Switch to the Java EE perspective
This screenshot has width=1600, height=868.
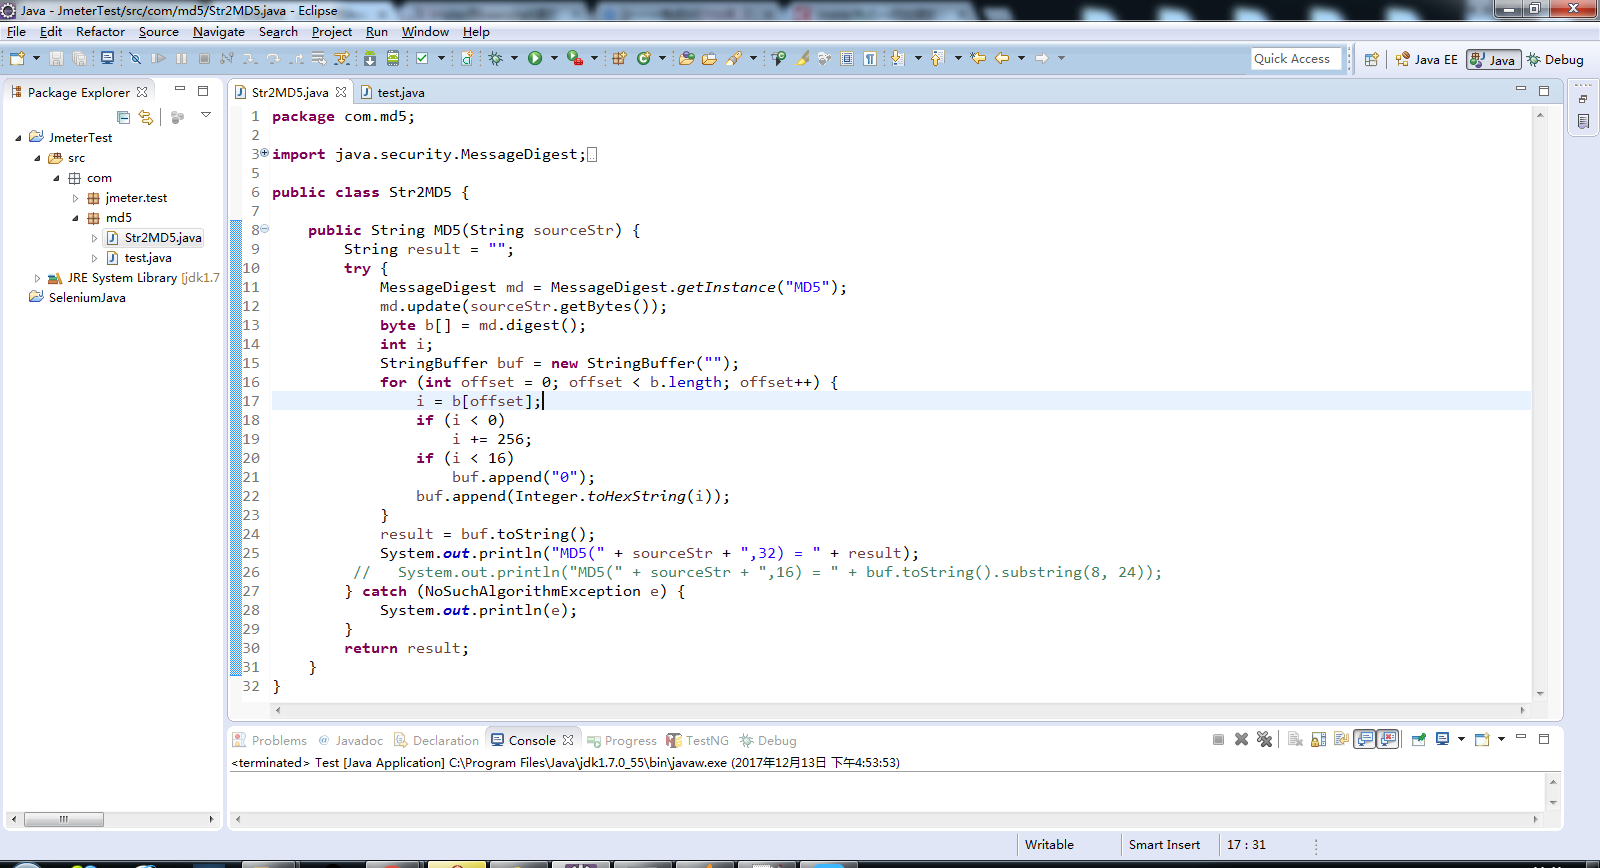click(x=1427, y=60)
